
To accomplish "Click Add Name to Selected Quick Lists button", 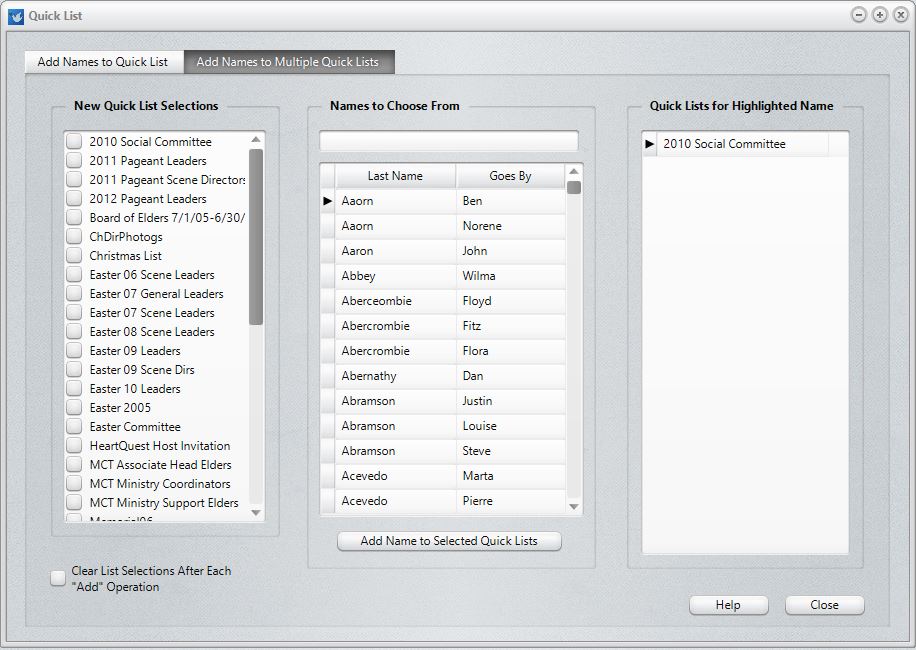I will click(x=449, y=541).
